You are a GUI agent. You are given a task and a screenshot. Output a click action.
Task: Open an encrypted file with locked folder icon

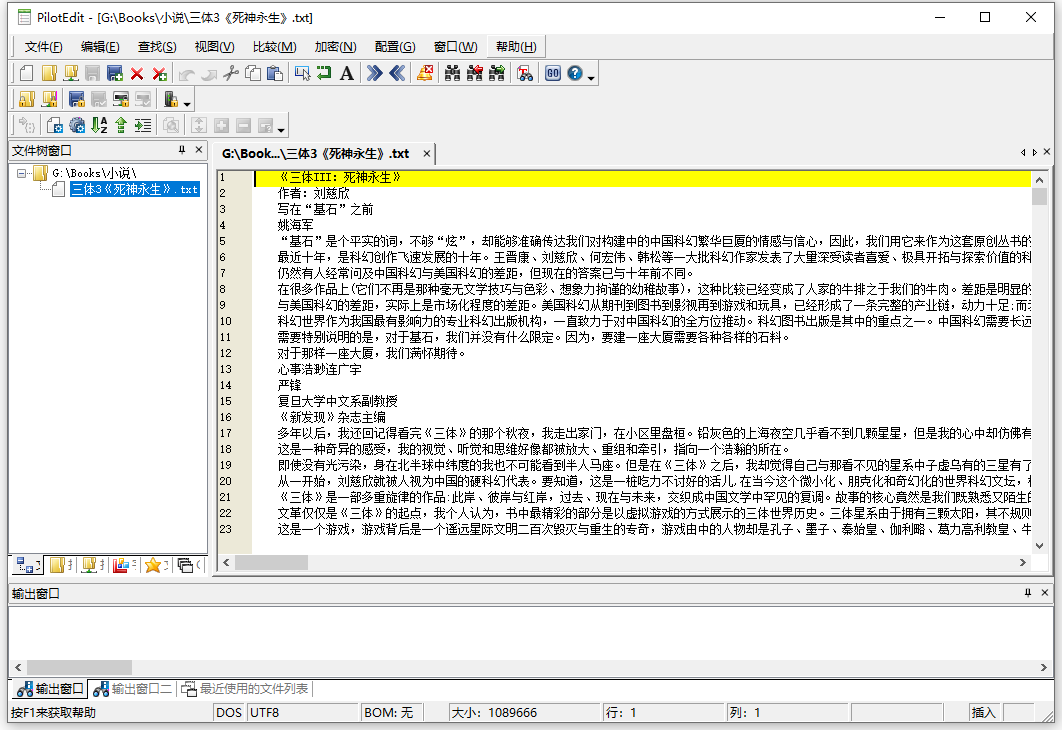coord(26,100)
